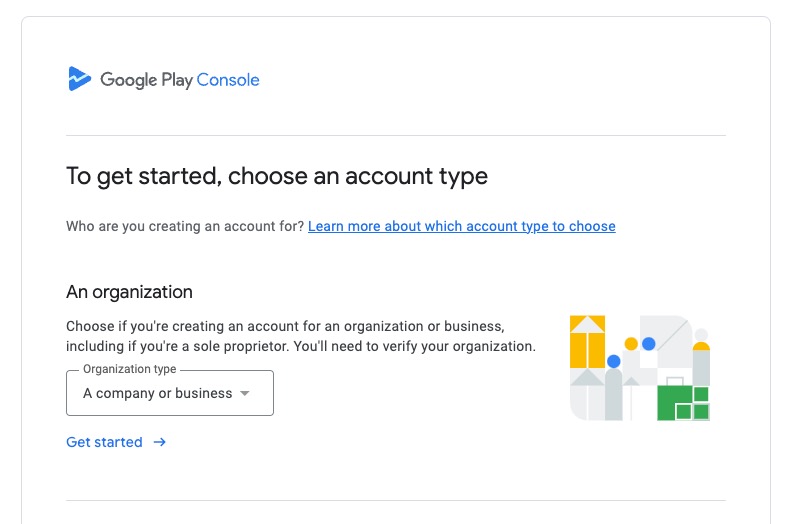Screen dimensions: 785x524
Task: Click the yellow dot in the illustration
Action: (x=631, y=344)
